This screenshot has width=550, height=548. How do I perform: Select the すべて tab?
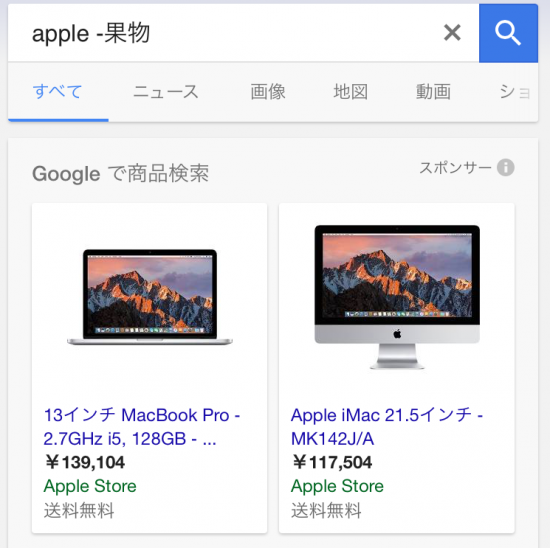click(x=58, y=92)
